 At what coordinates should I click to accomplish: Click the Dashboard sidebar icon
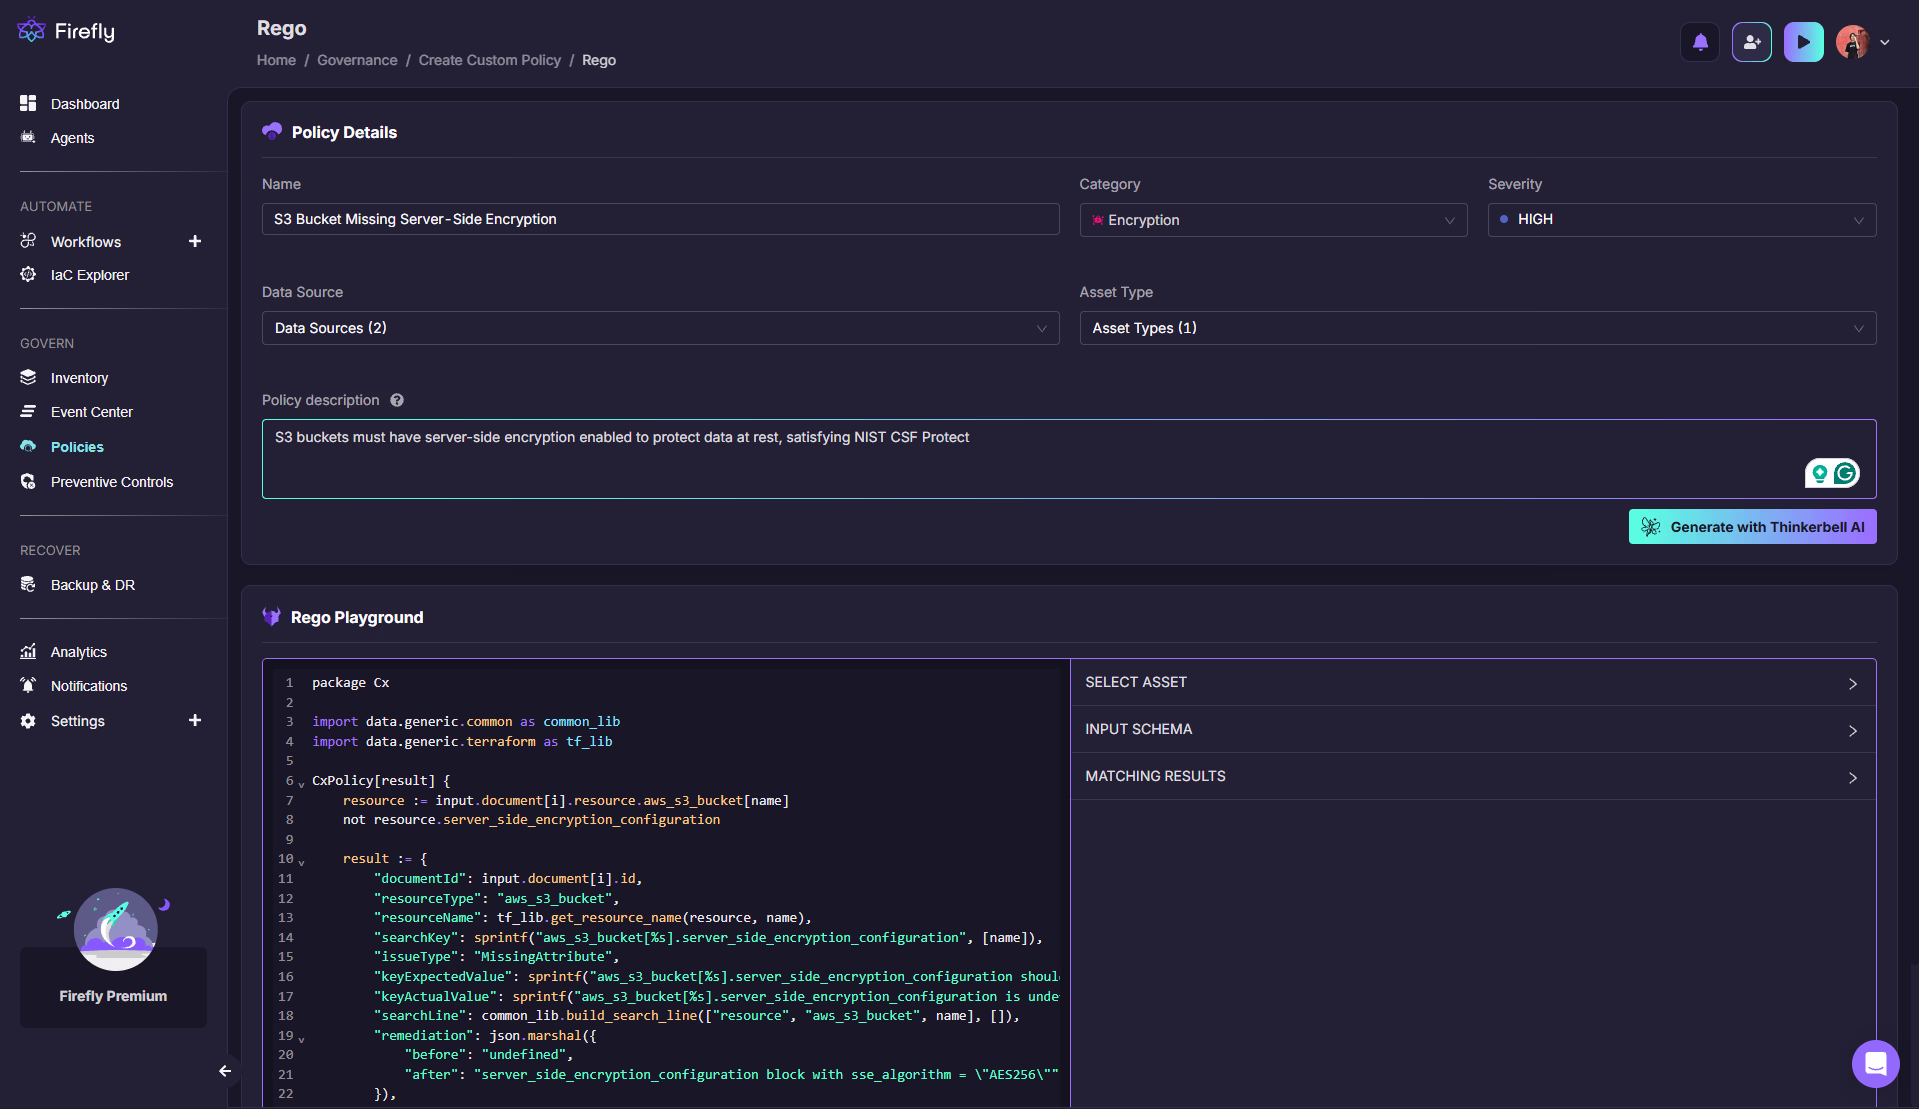[x=28, y=103]
